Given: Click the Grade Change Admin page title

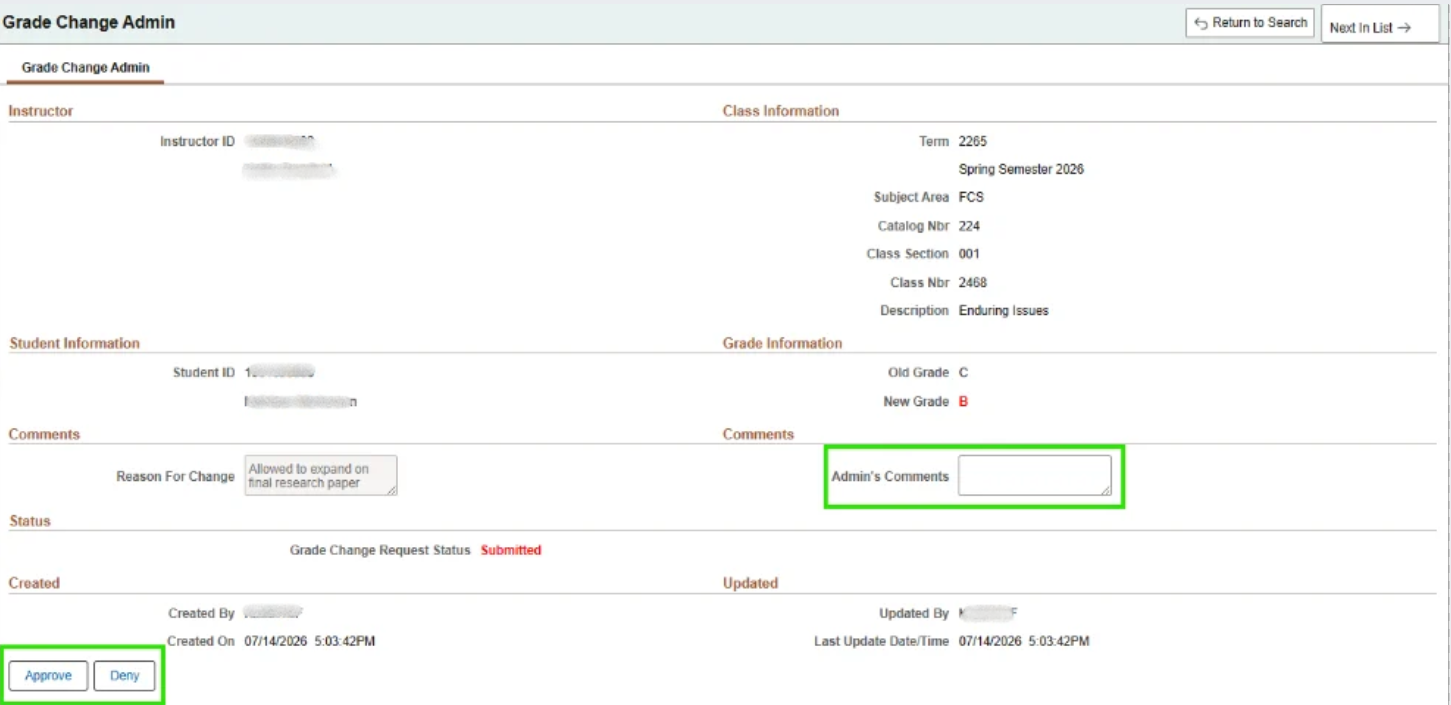Looking at the screenshot, I should pyautogui.click(x=89, y=22).
